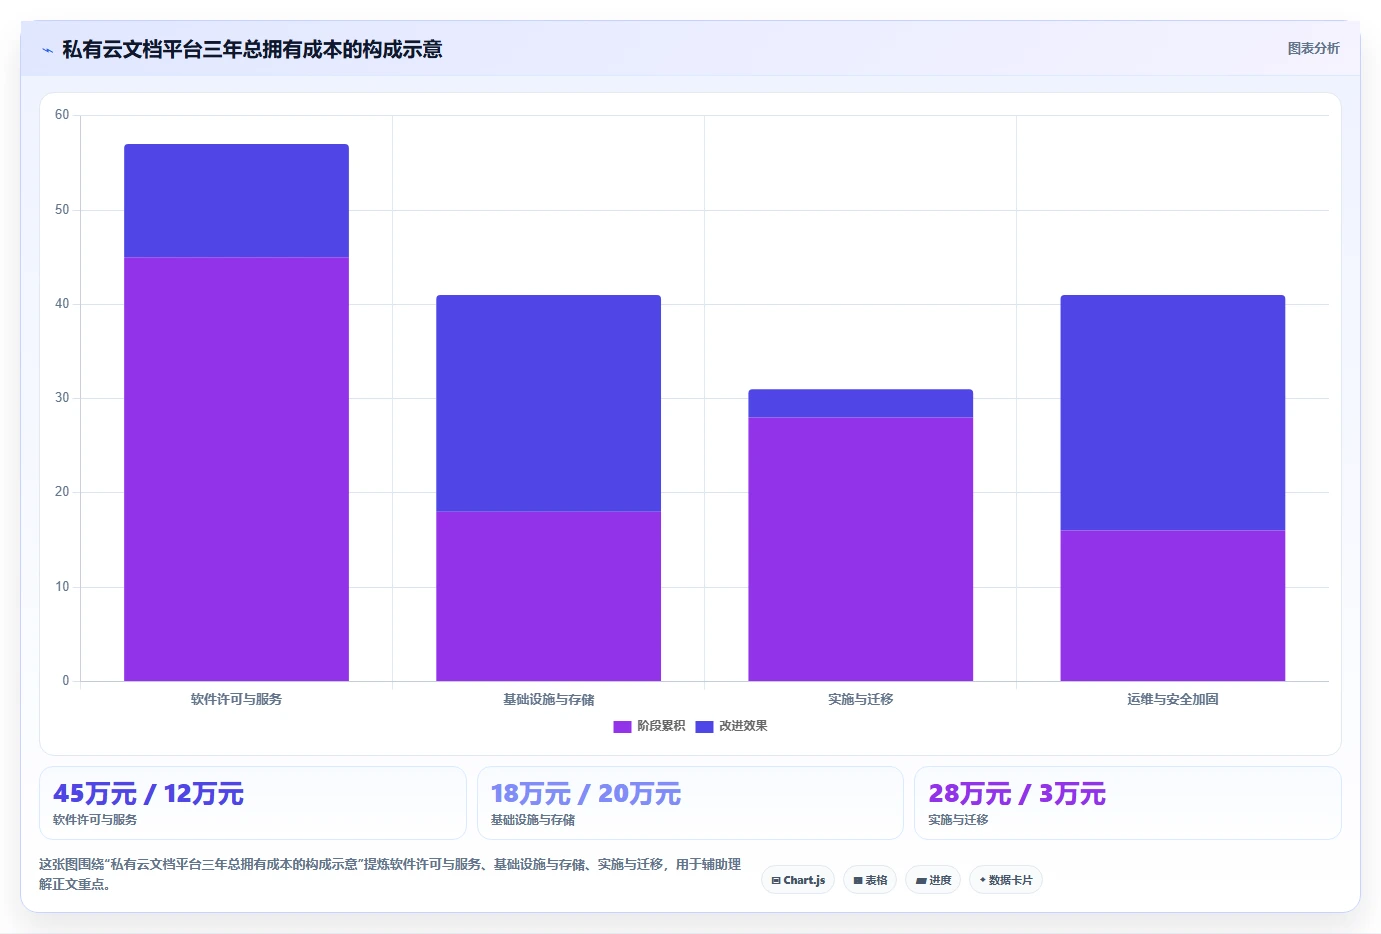Toggle the purple 阶段累积 legend swatch

622,726
